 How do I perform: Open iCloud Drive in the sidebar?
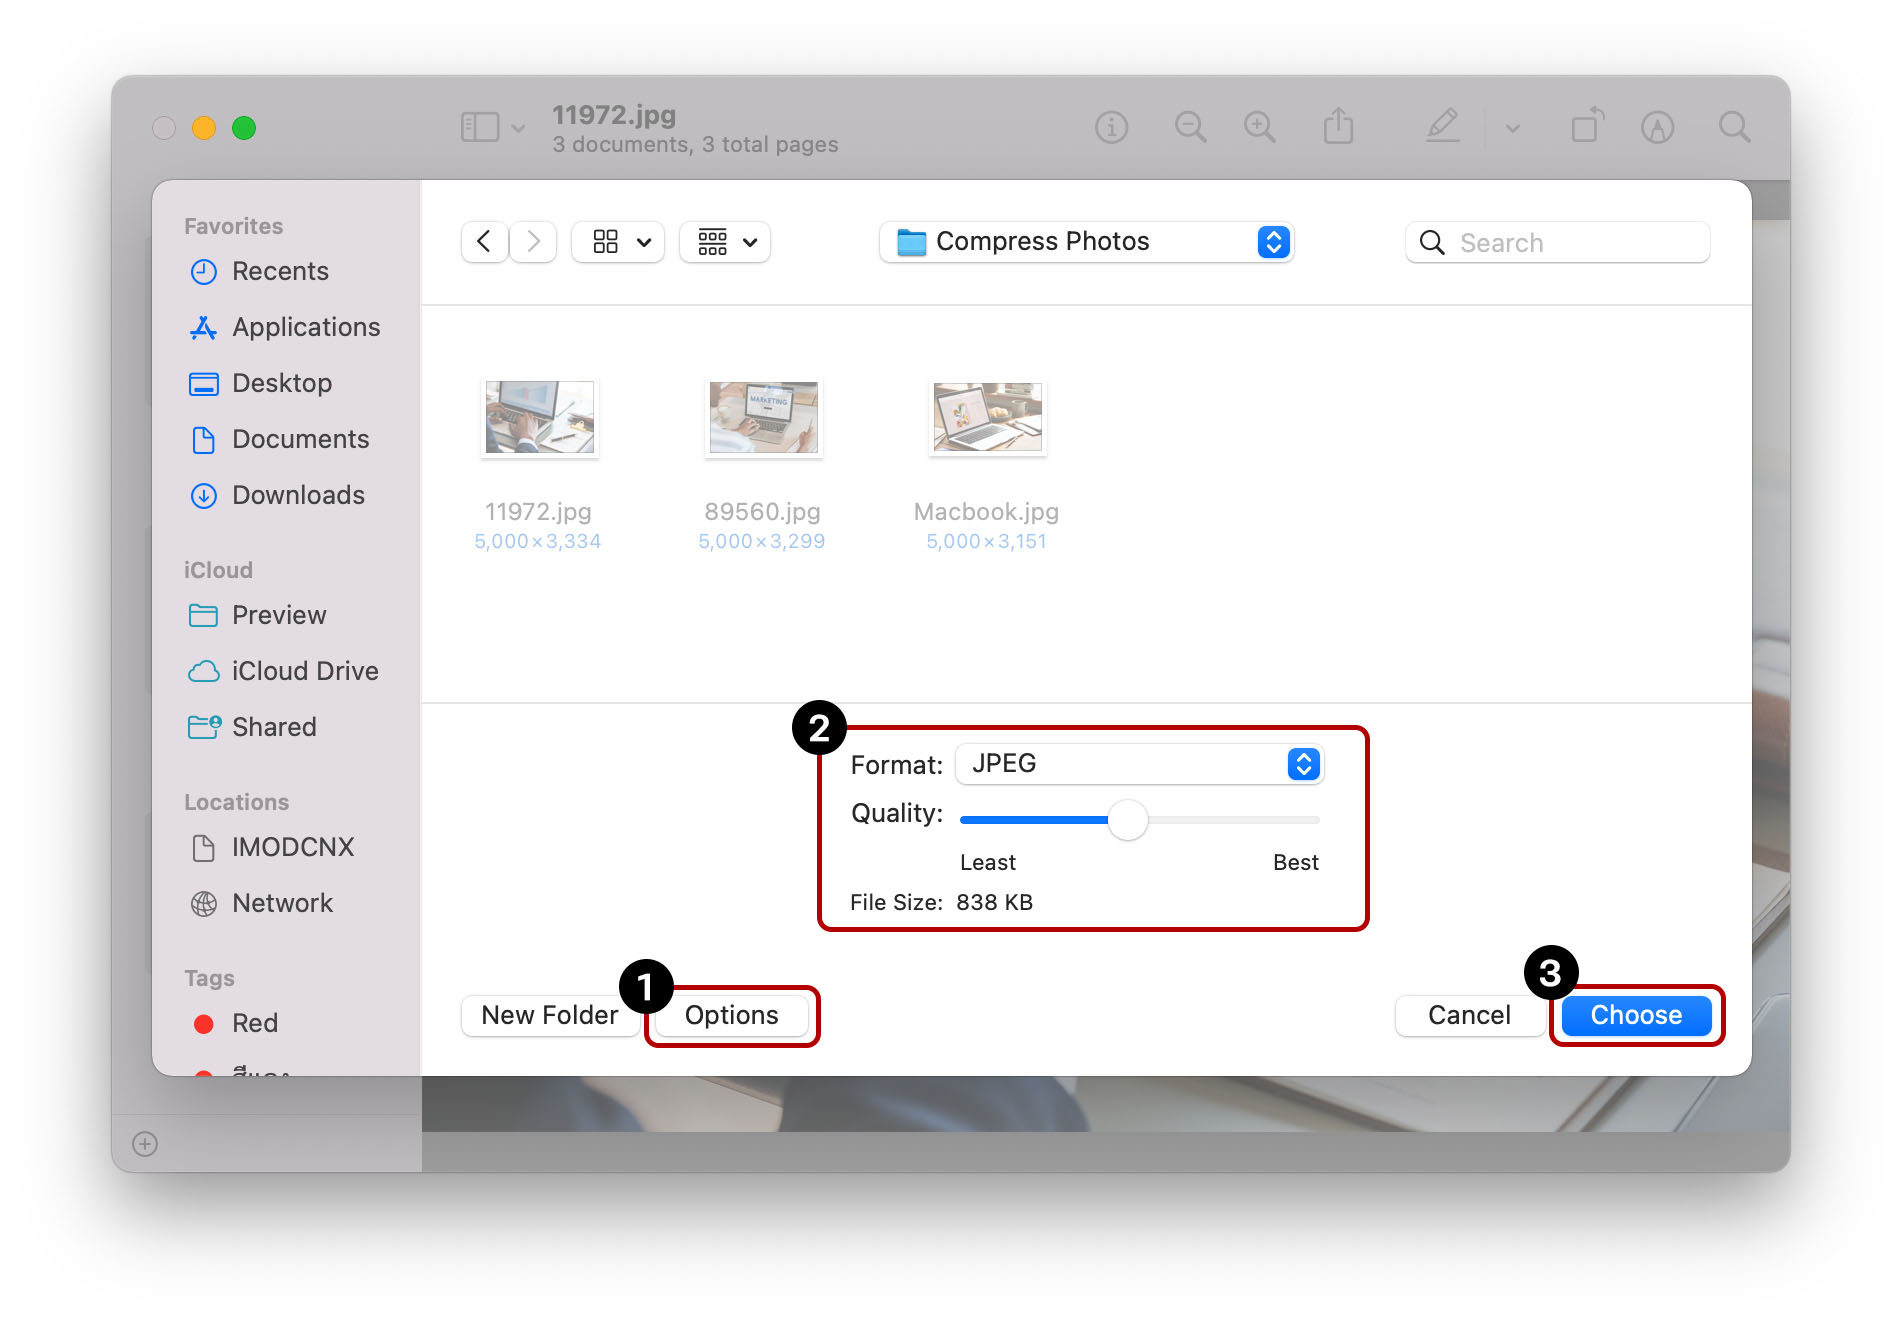pyautogui.click(x=304, y=672)
